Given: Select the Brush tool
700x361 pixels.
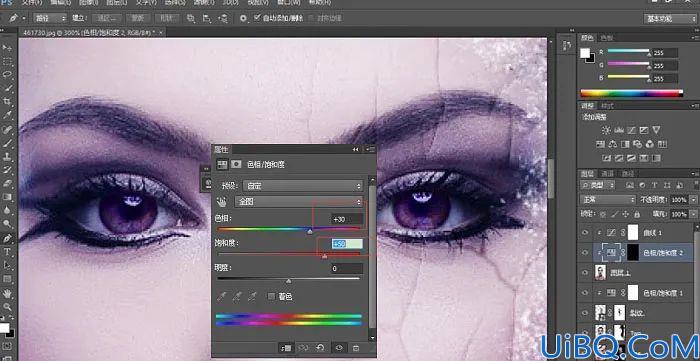Looking at the screenshot, I should (7, 143).
